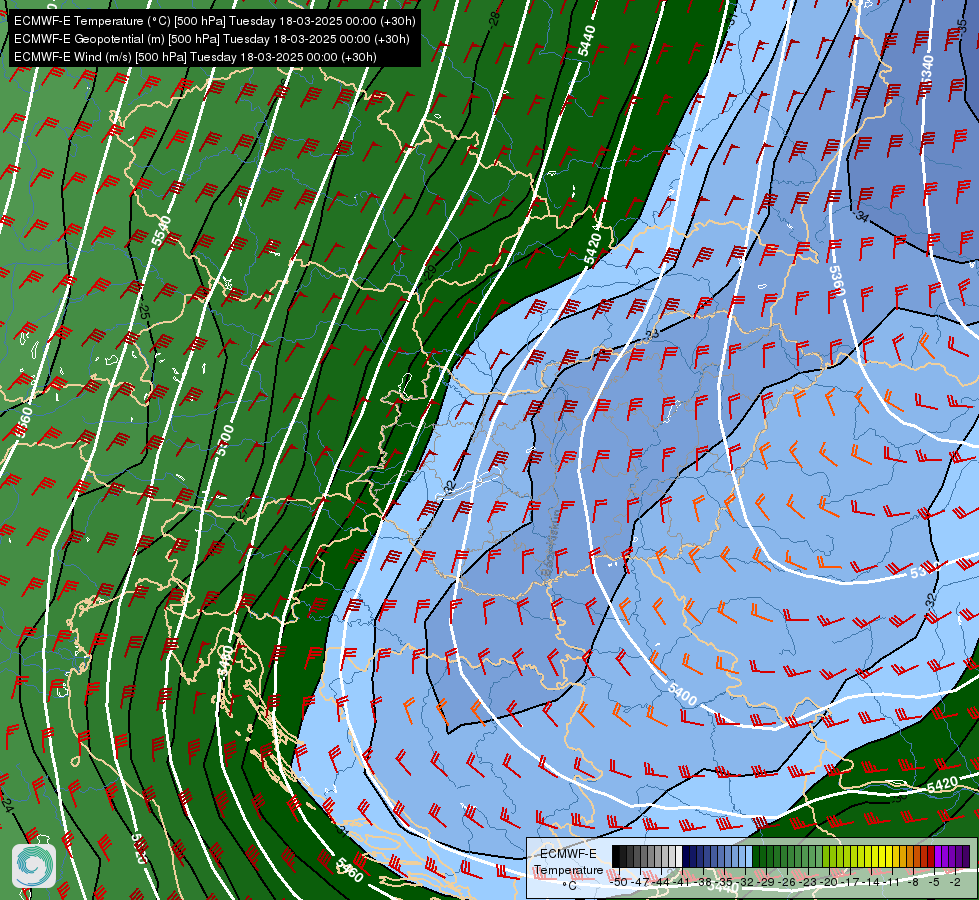Click the -5 value in the temperature legend
This screenshot has width=979, height=900.
[x=934, y=882]
